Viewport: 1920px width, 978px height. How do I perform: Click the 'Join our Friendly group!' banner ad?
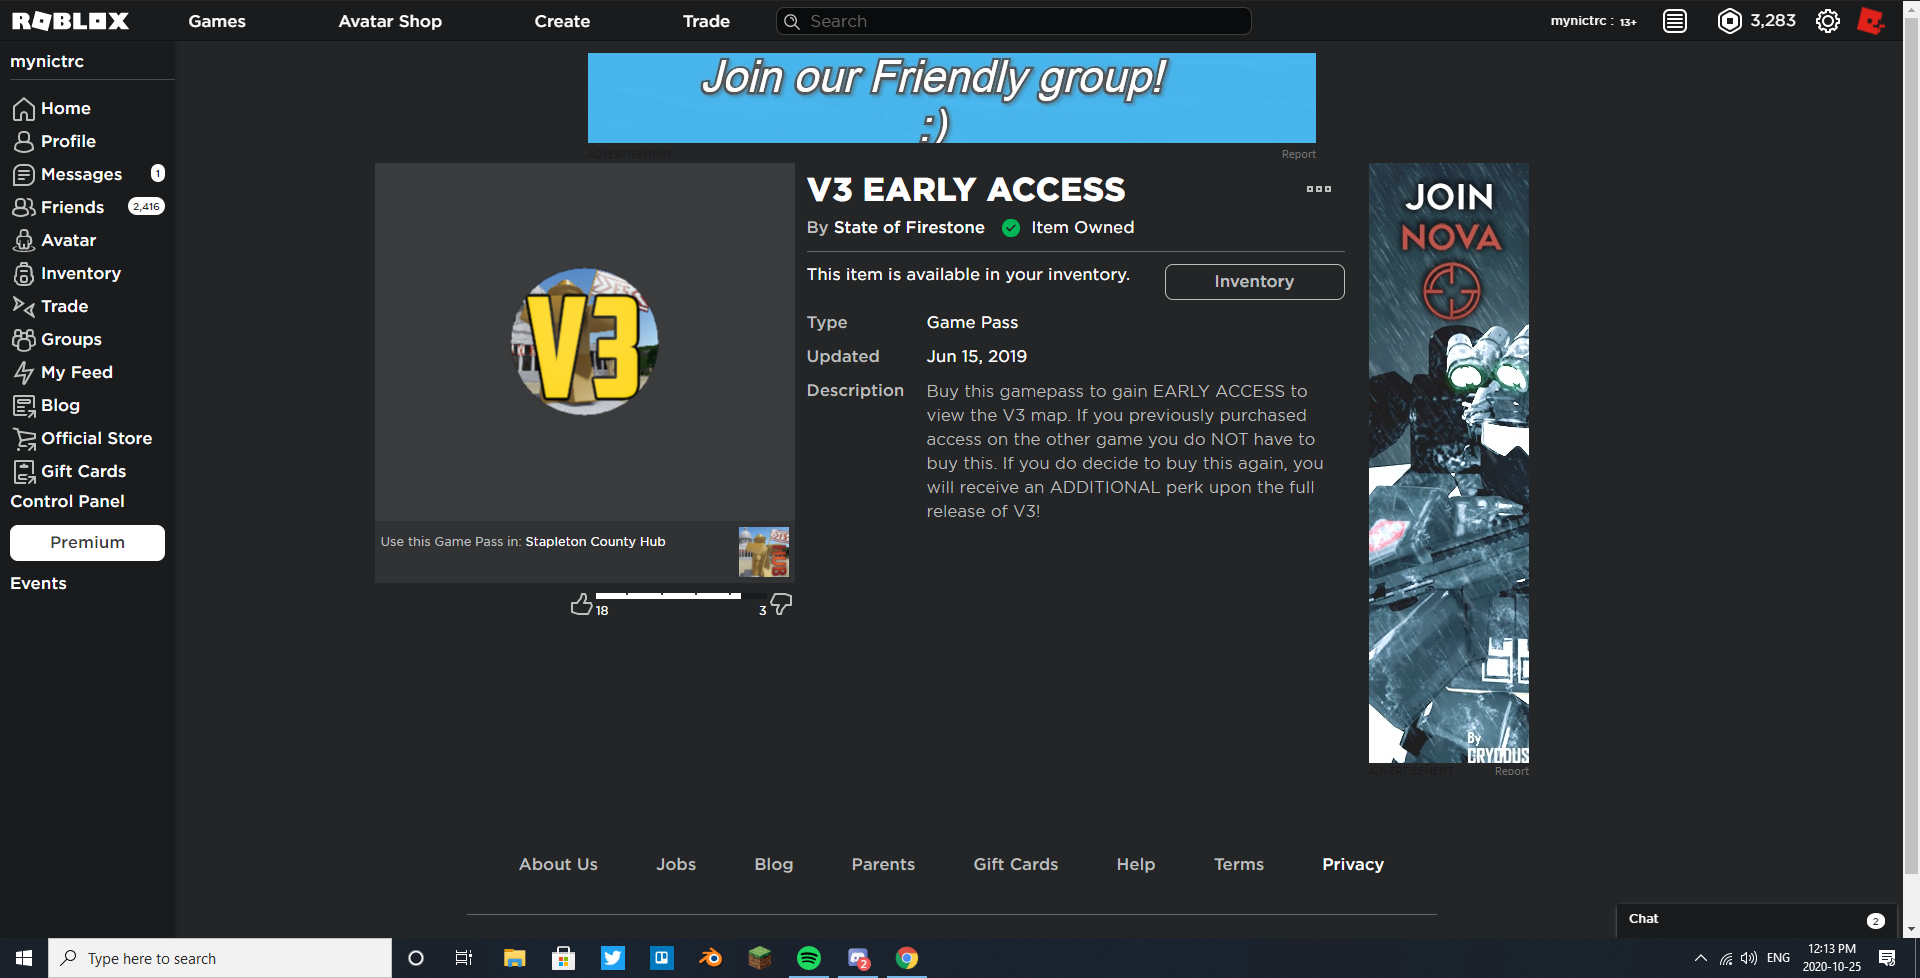pyautogui.click(x=952, y=98)
